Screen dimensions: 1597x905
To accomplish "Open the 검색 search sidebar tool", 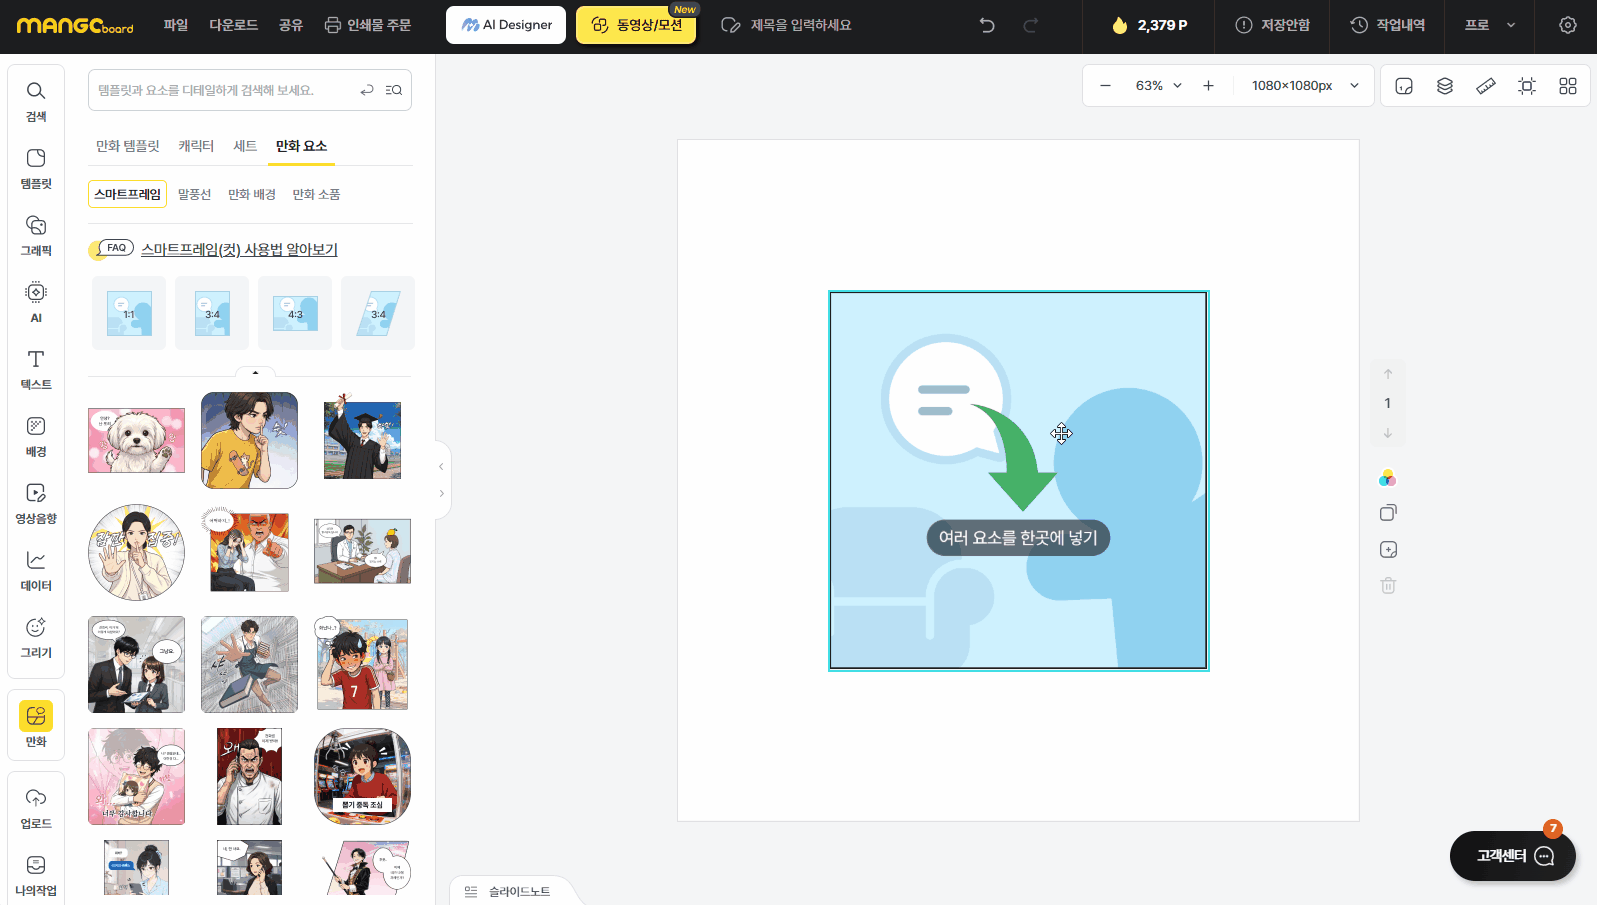I will click(x=36, y=102).
